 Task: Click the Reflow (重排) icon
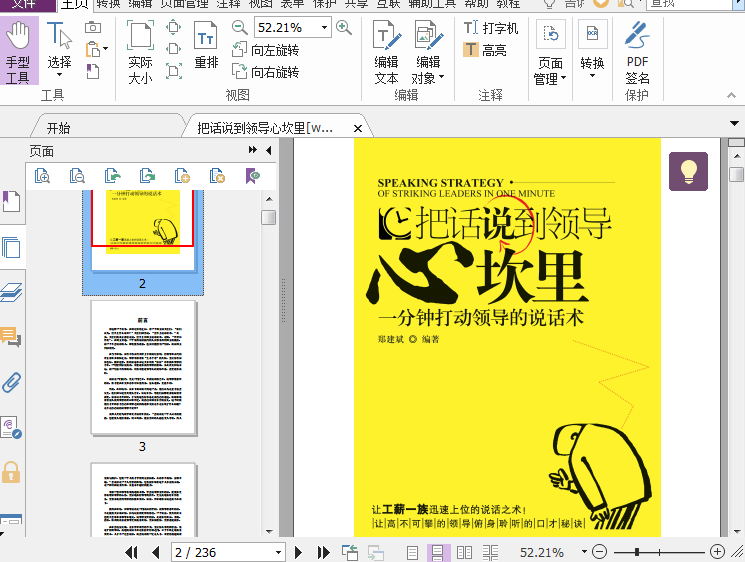(206, 46)
